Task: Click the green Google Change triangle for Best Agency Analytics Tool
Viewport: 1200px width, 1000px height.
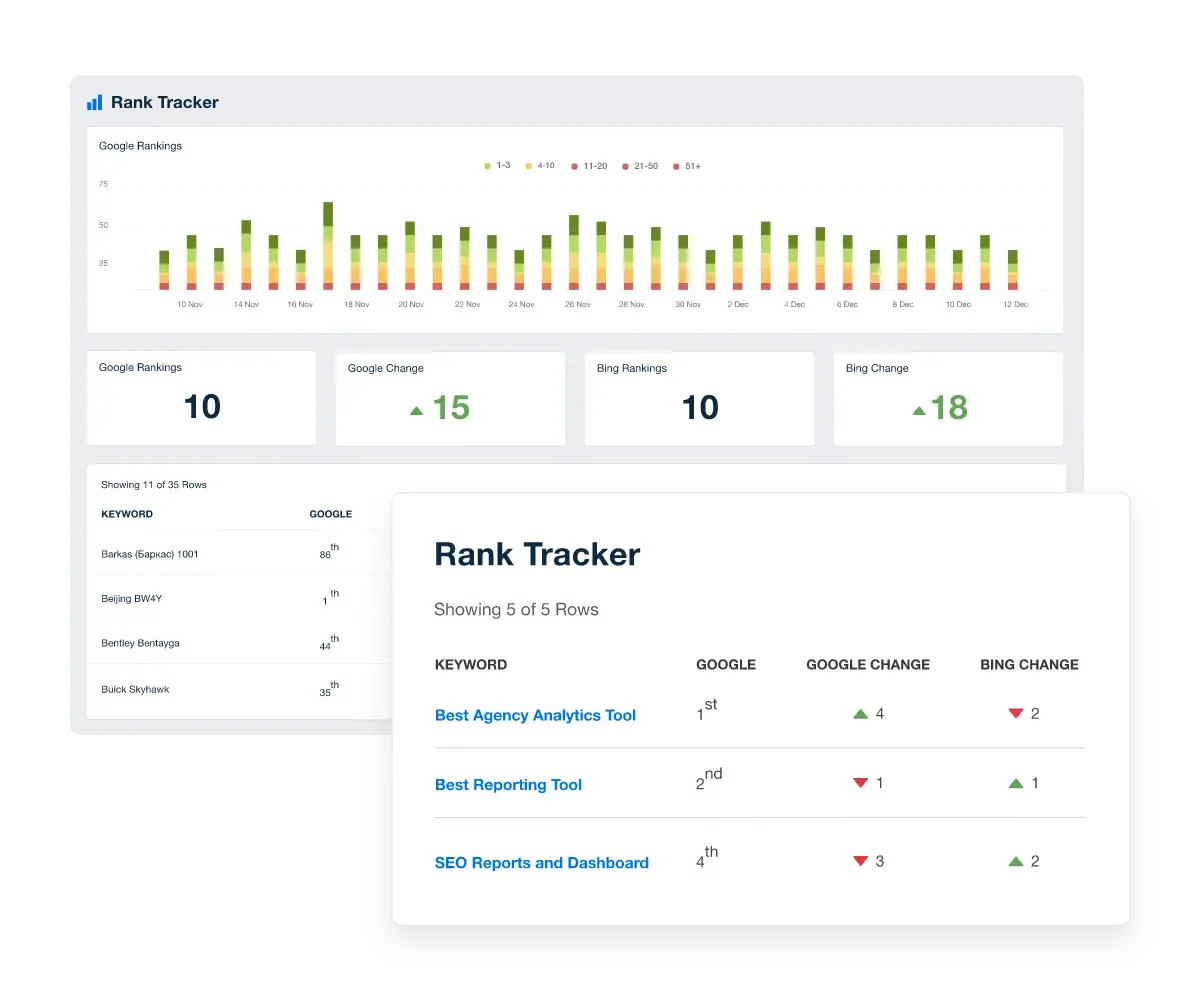Action: tap(861, 713)
